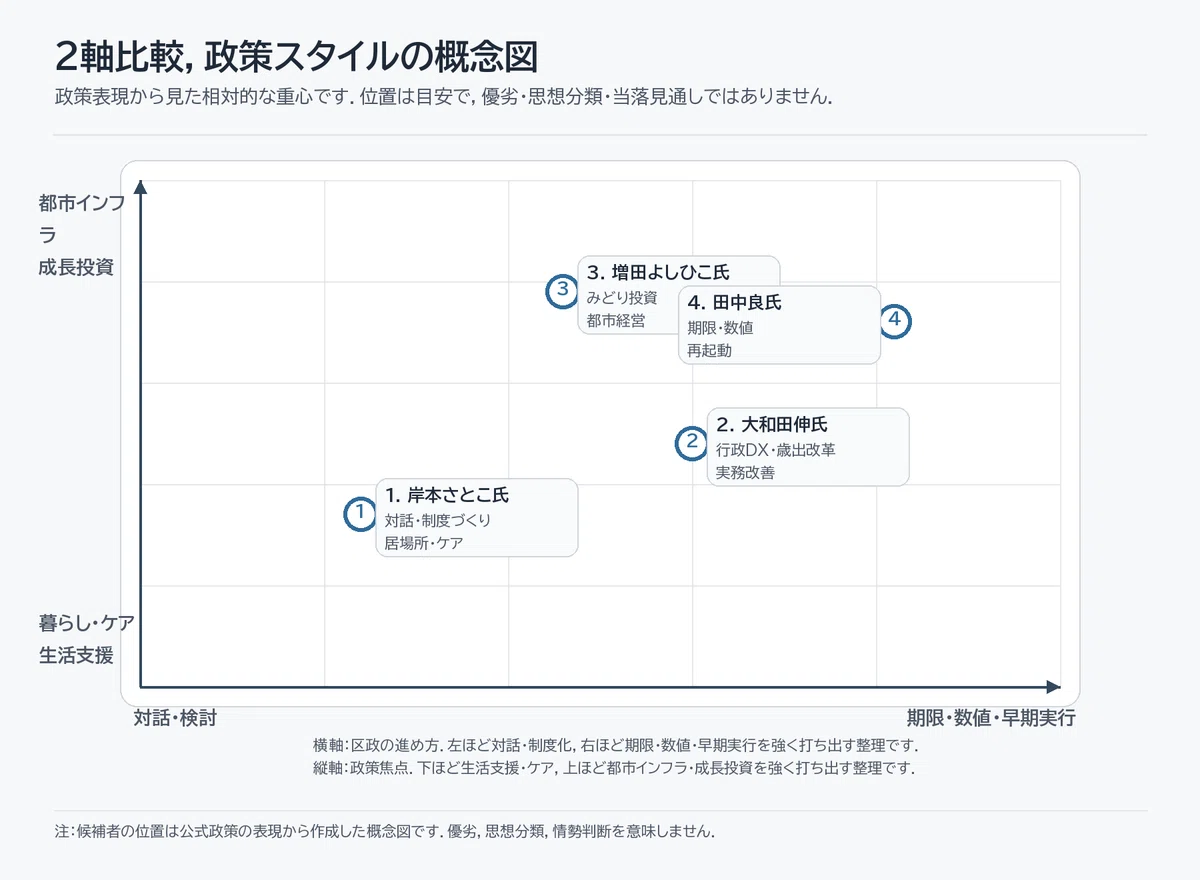Click the 暮らし・ケア 生活支援 axis label
This screenshot has width=1200, height=880.
[x=86, y=639]
